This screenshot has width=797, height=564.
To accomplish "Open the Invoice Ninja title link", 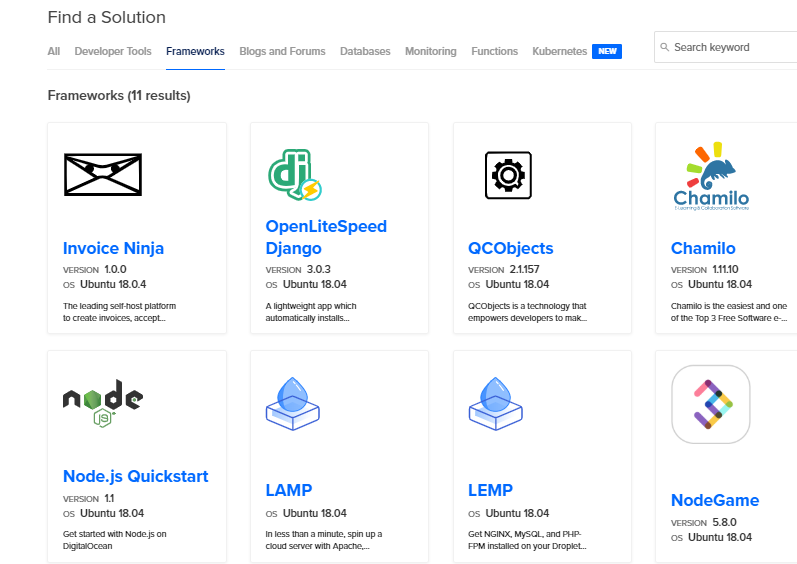I will click(x=113, y=248).
